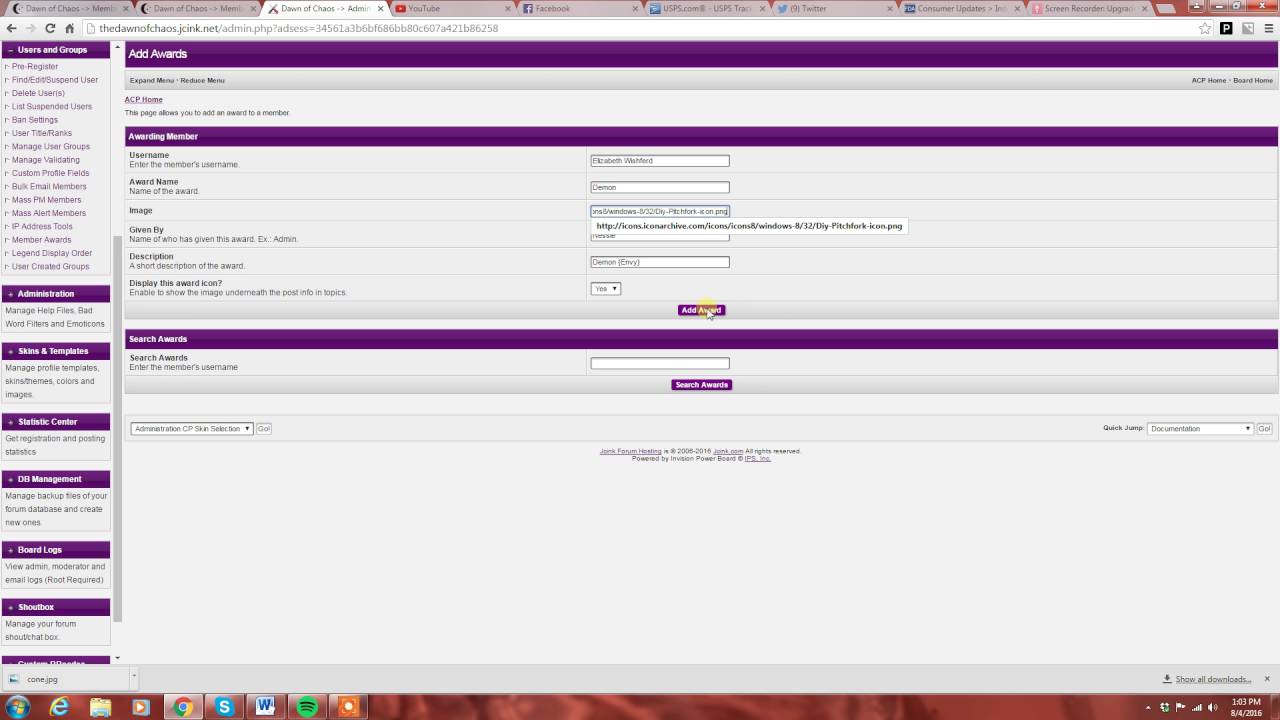1280x720 pixels.
Task: Click the Search Awards username field
Action: point(660,363)
